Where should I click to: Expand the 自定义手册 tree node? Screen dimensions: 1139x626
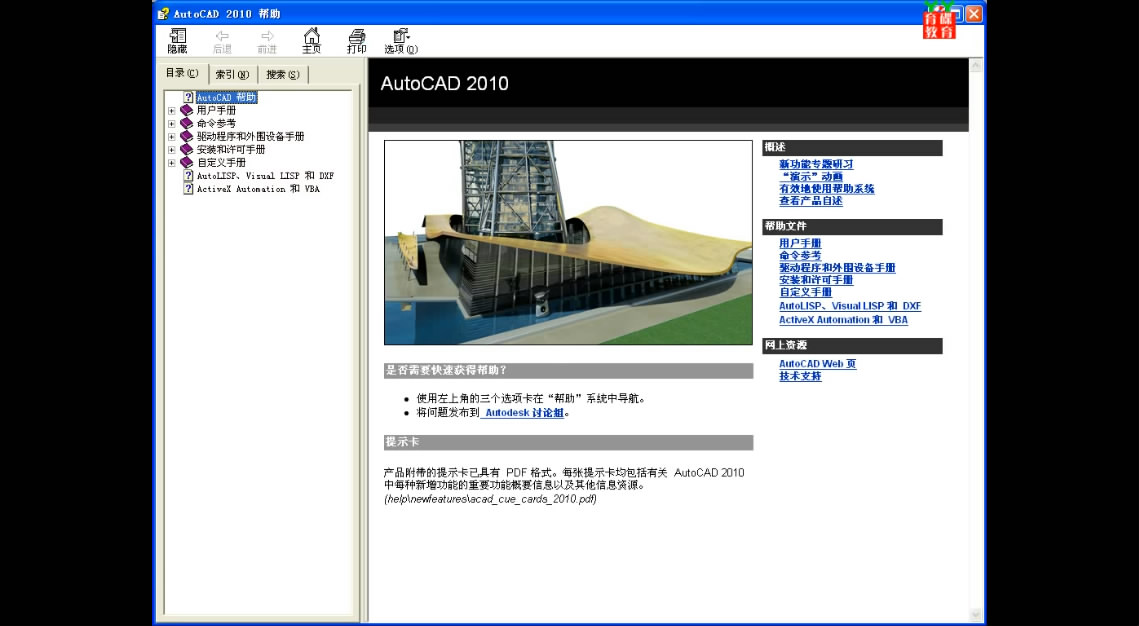(x=172, y=163)
